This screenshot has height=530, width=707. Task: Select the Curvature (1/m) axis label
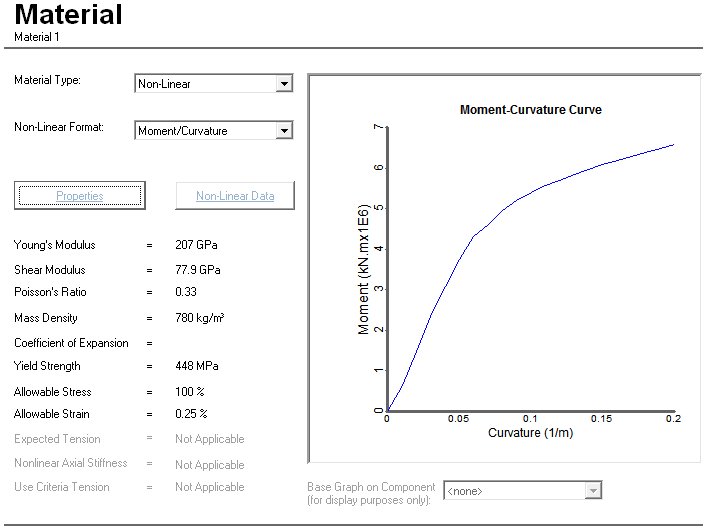[530, 433]
